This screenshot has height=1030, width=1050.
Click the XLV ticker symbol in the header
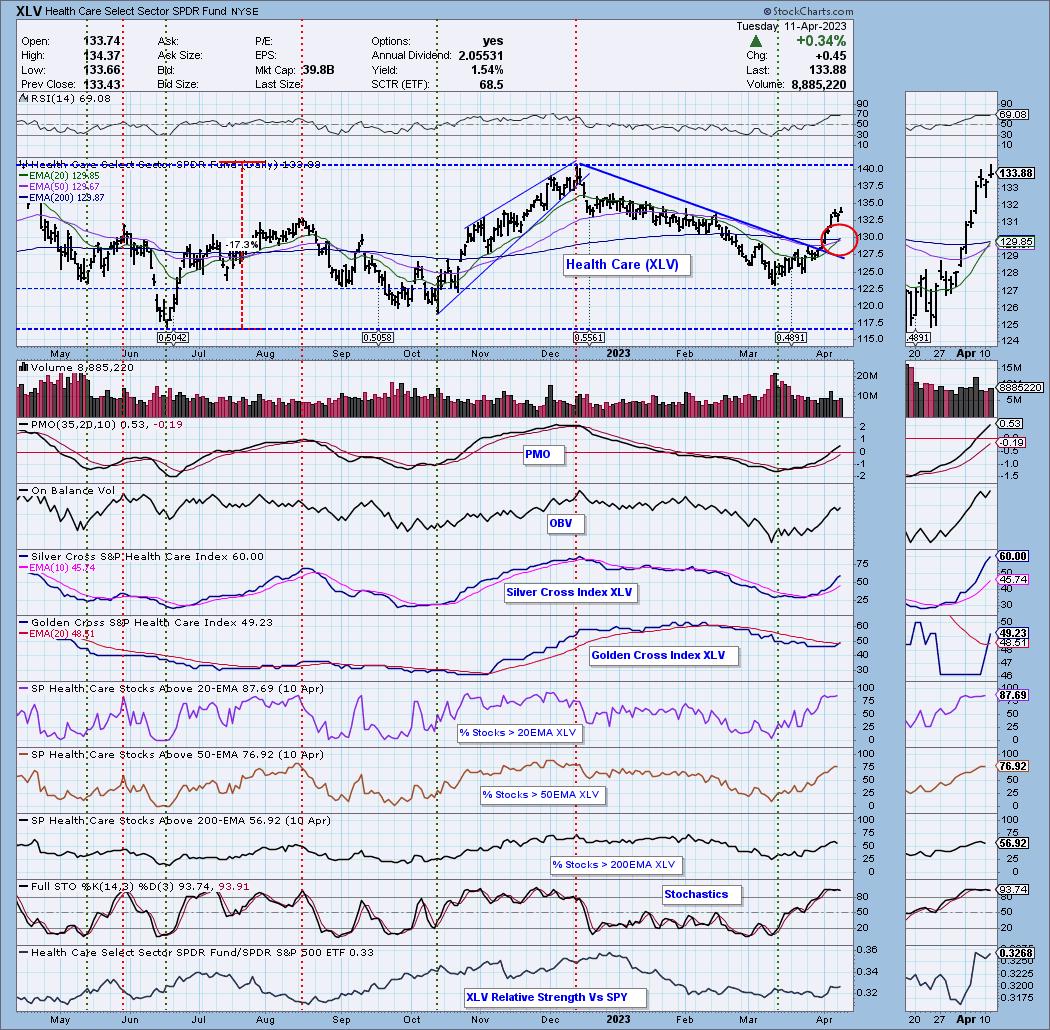tap(29, 11)
